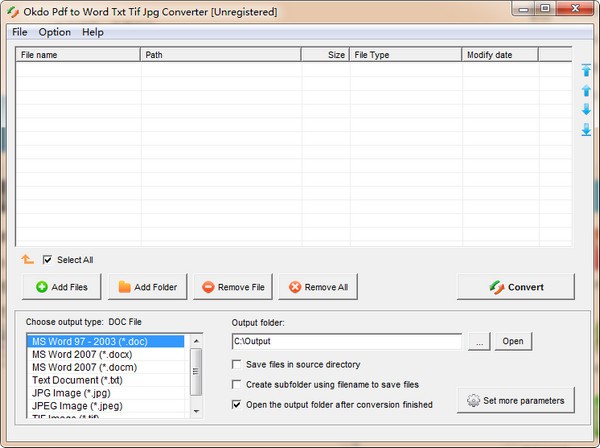The image size is (600, 448).
Task: Click the Open output folder button
Action: (513, 341)
